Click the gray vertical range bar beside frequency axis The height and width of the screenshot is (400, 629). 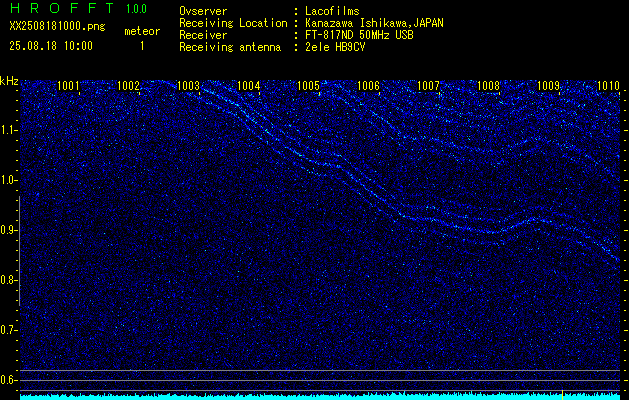pyautogui.click(x=19, y=251)
